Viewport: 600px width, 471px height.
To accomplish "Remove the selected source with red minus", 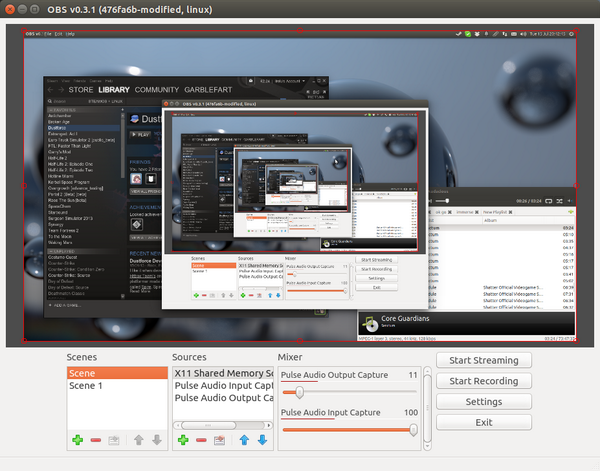I will click(201, 440).
